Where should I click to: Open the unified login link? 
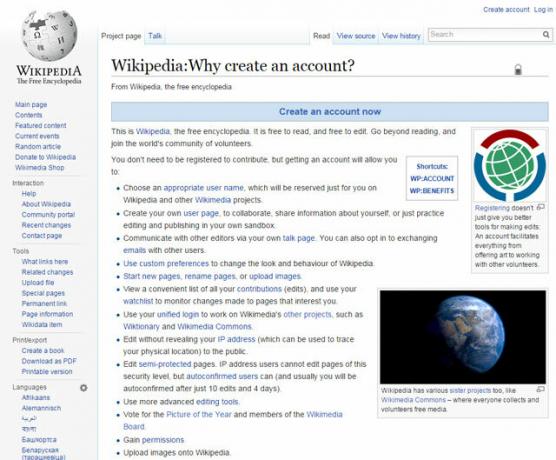(x=178, y=315)
